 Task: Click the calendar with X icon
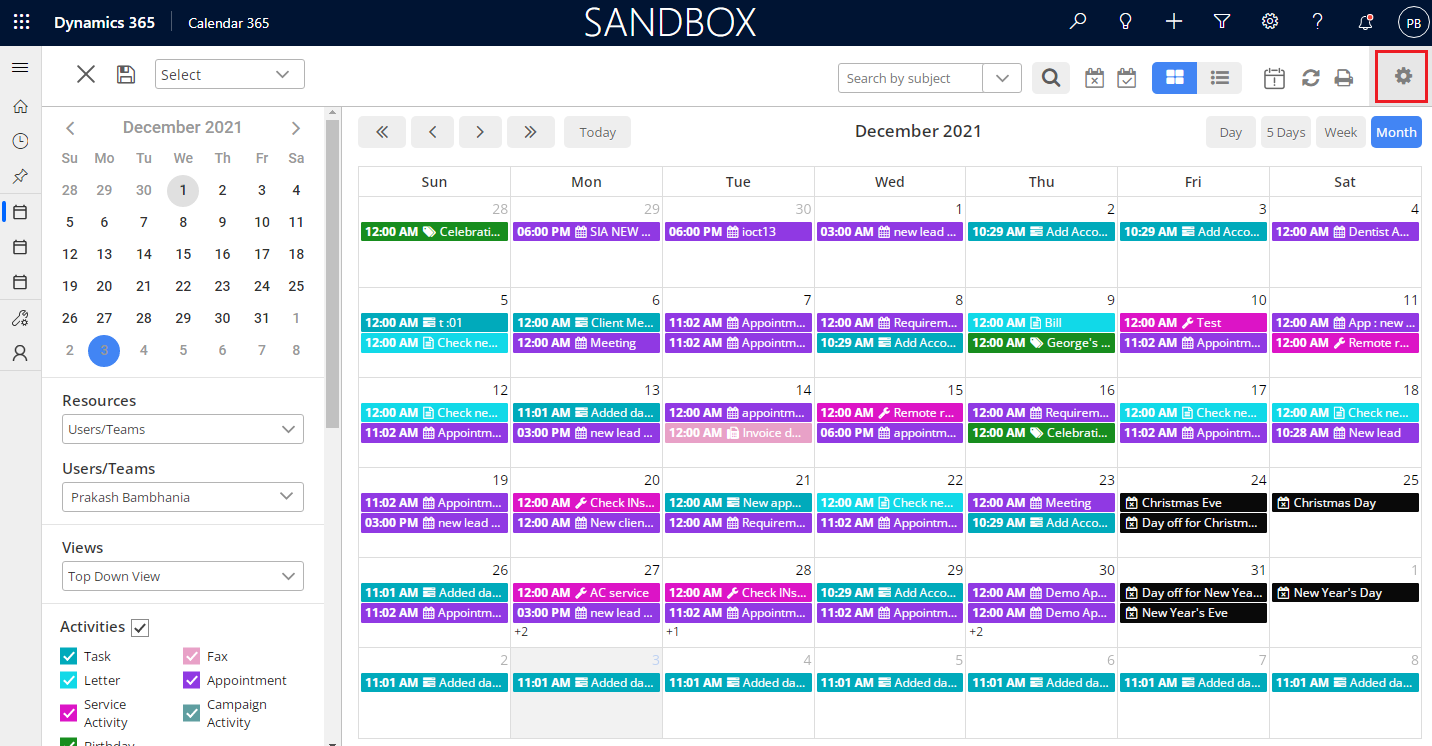[1094, 78]
